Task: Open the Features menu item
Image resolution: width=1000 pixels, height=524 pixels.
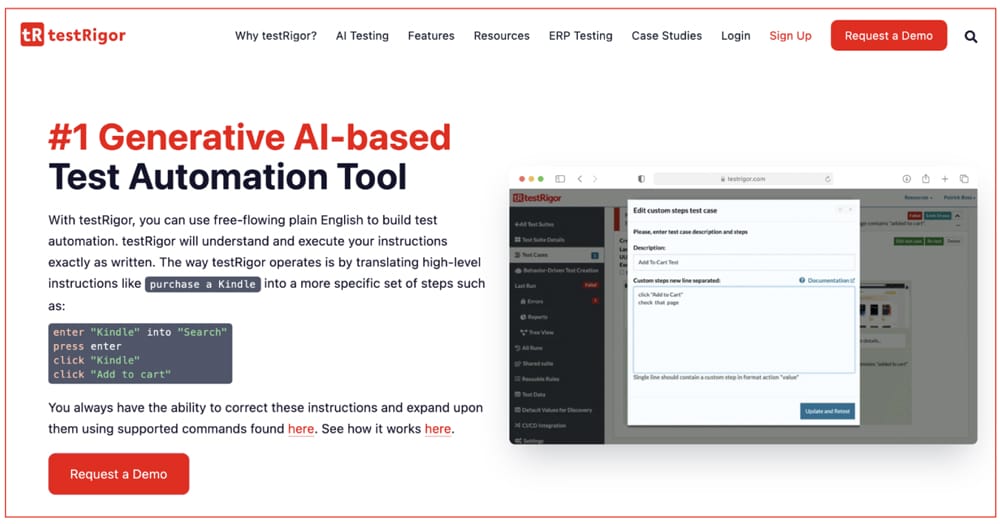Action: 431,36
